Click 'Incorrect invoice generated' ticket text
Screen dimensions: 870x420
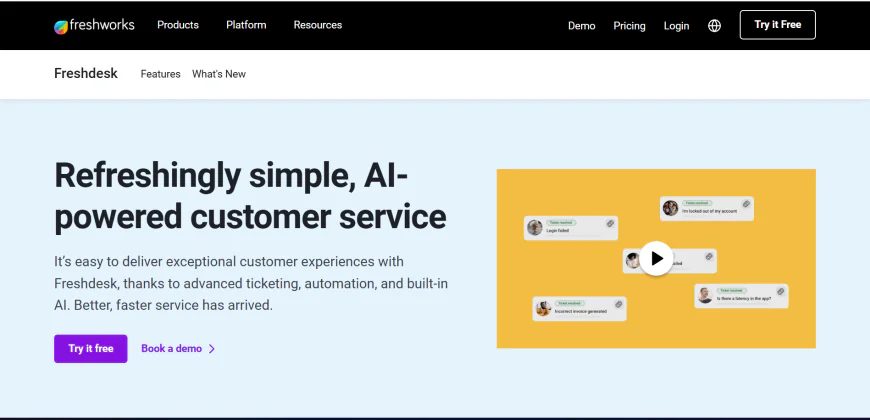[x=581, y=311]
